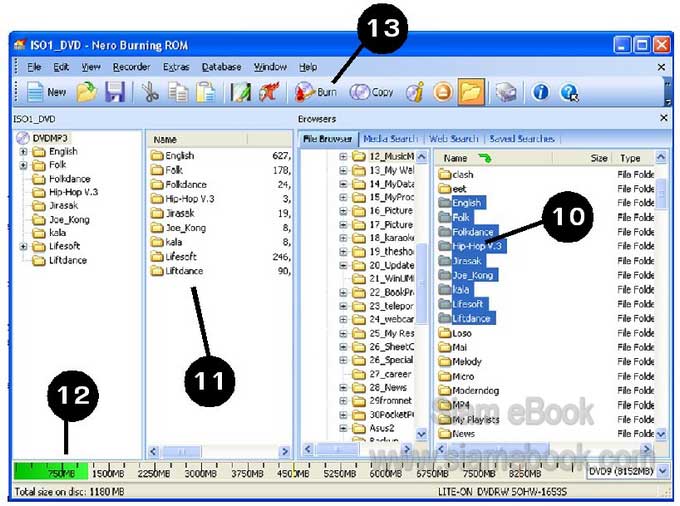This screenshot has width=680, height=506.
Task: Switch to the Web Search tab
Action: (x=454, y=139)
